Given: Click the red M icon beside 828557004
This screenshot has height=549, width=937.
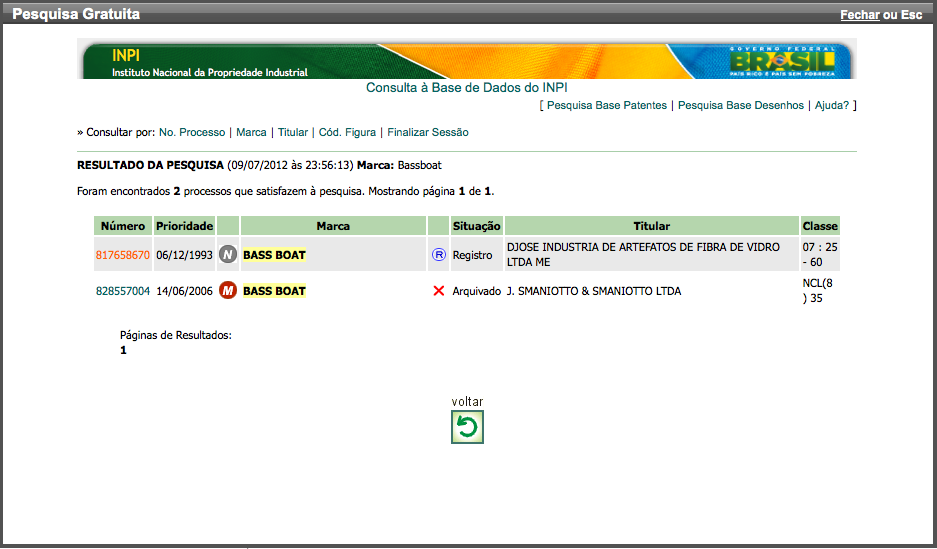Looking at the screenshot, I should pyautogui.click(x=228, y=291).
